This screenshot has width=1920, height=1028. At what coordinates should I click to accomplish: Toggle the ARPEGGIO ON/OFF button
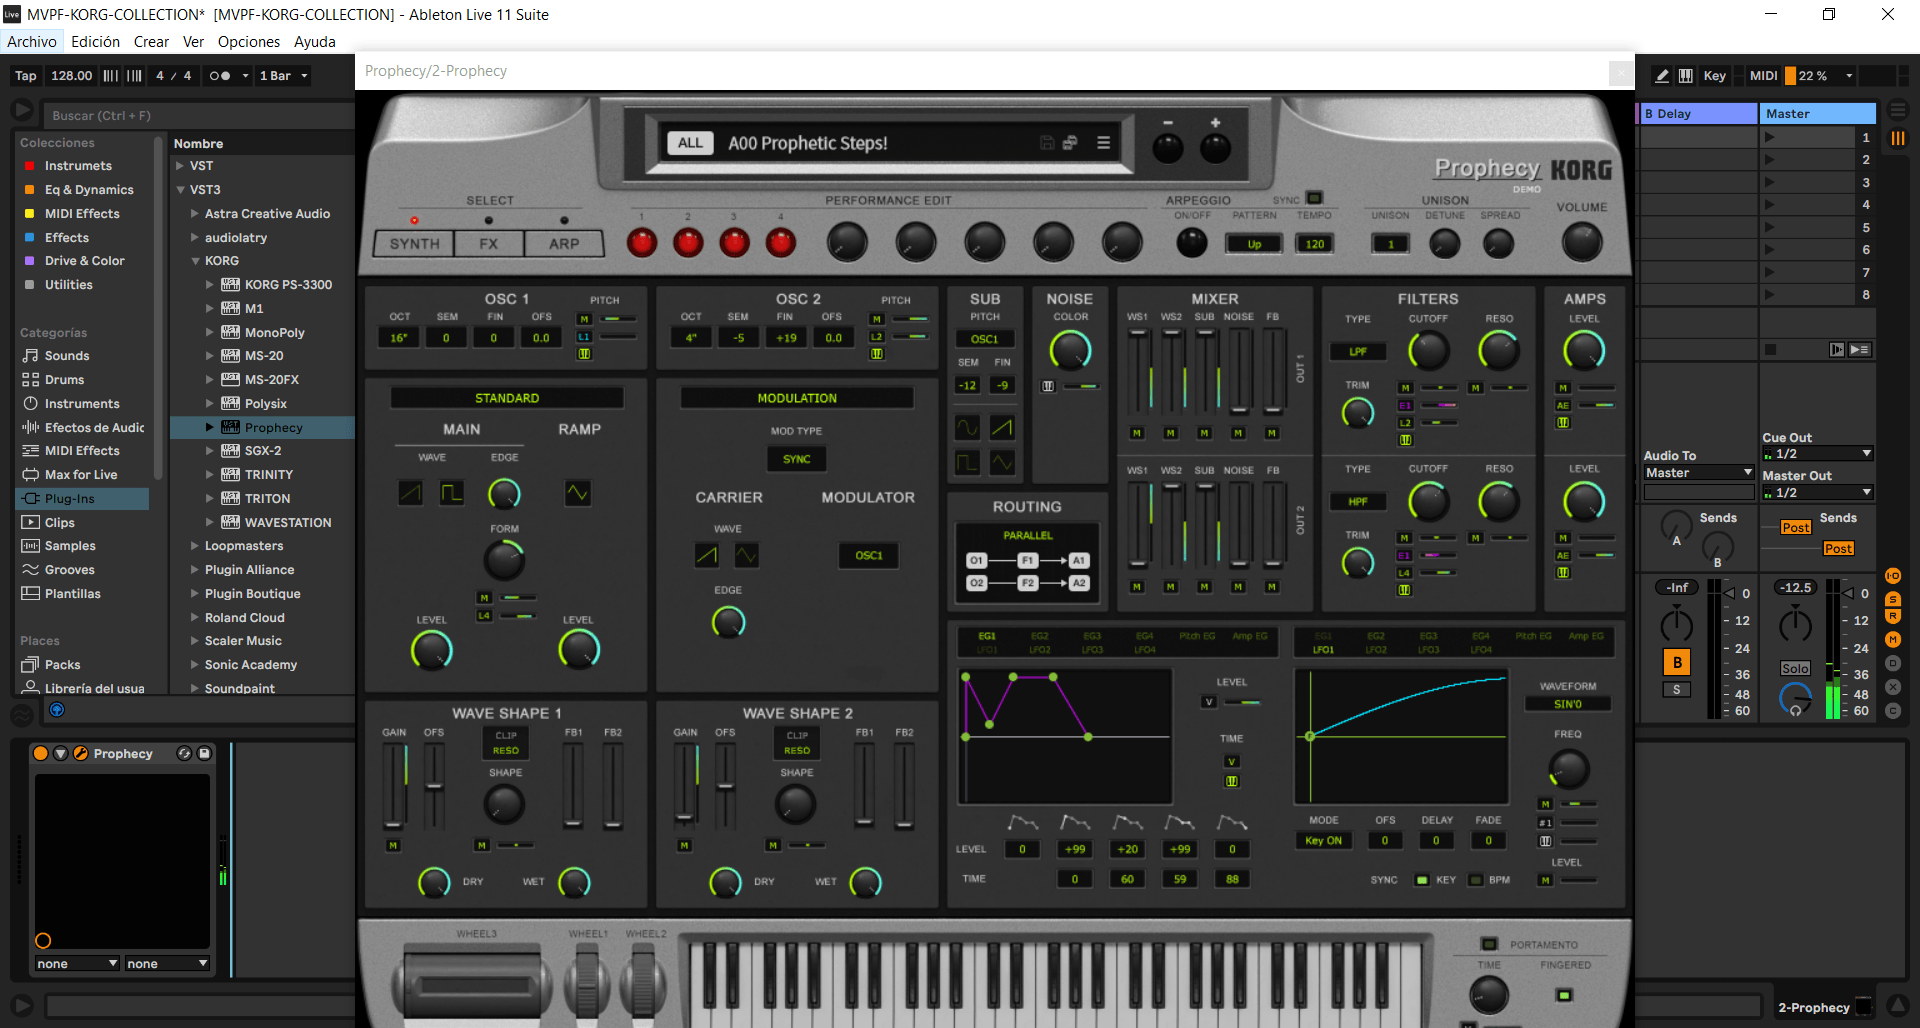(x=1191, y=241)
